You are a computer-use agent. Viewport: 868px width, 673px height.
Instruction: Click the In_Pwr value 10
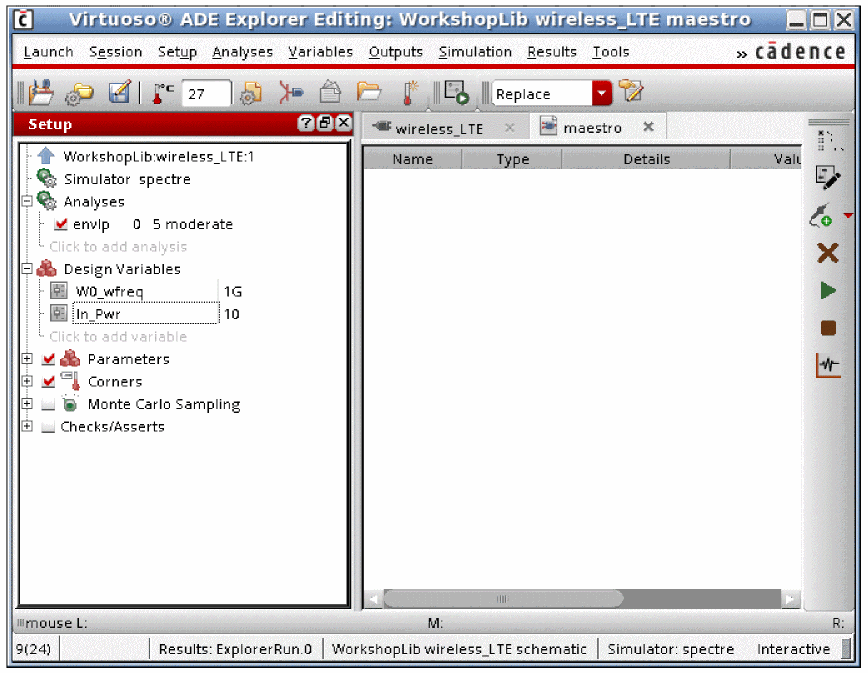click(231, 314)
